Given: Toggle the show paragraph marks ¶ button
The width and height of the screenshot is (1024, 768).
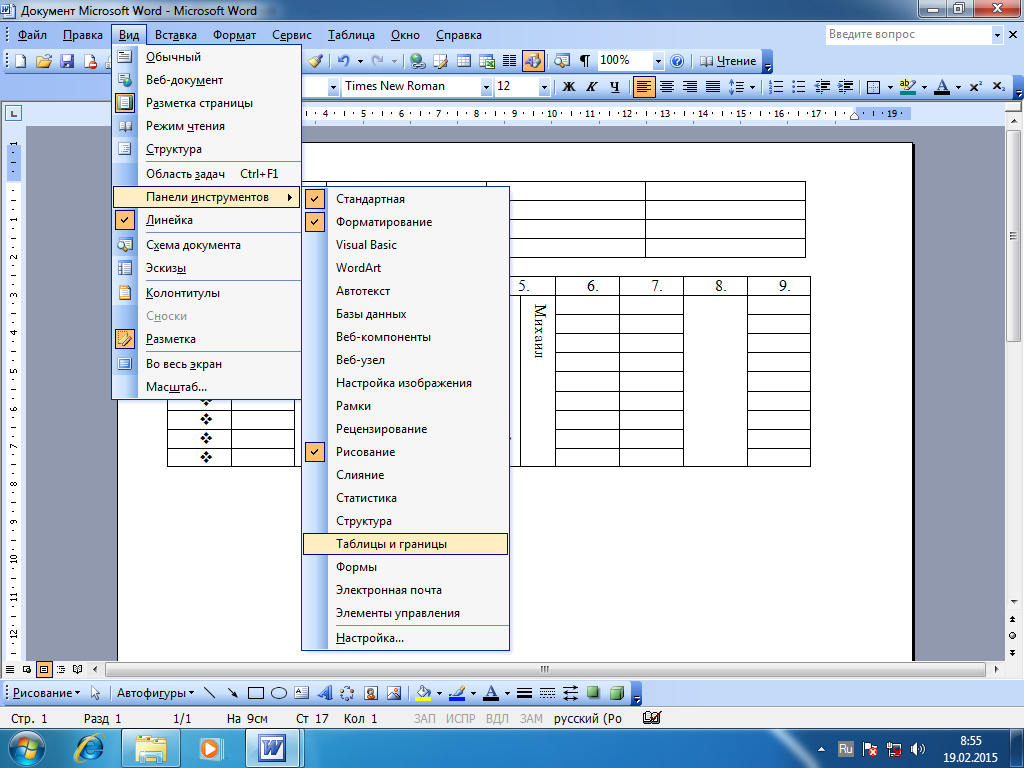Looking at the screenshot, I should coord(584,61).
